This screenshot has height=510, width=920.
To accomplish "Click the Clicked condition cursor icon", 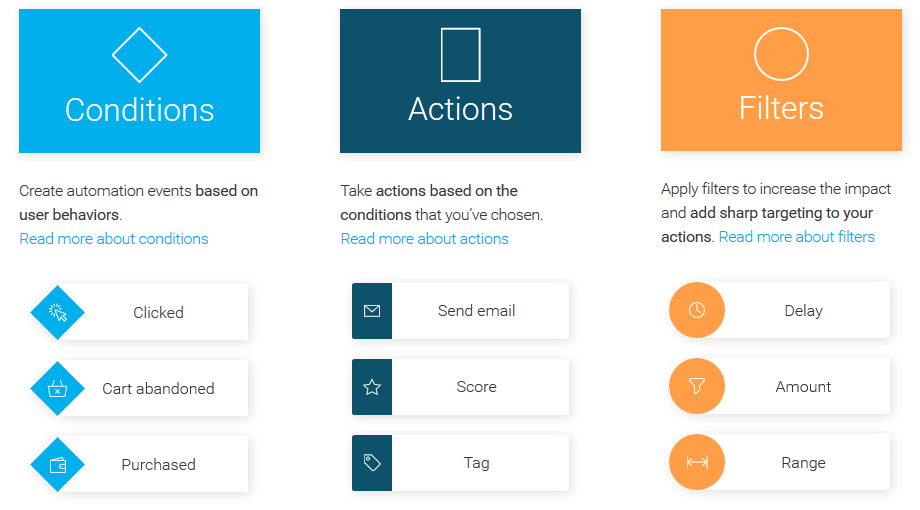I will tap(58, 312).
